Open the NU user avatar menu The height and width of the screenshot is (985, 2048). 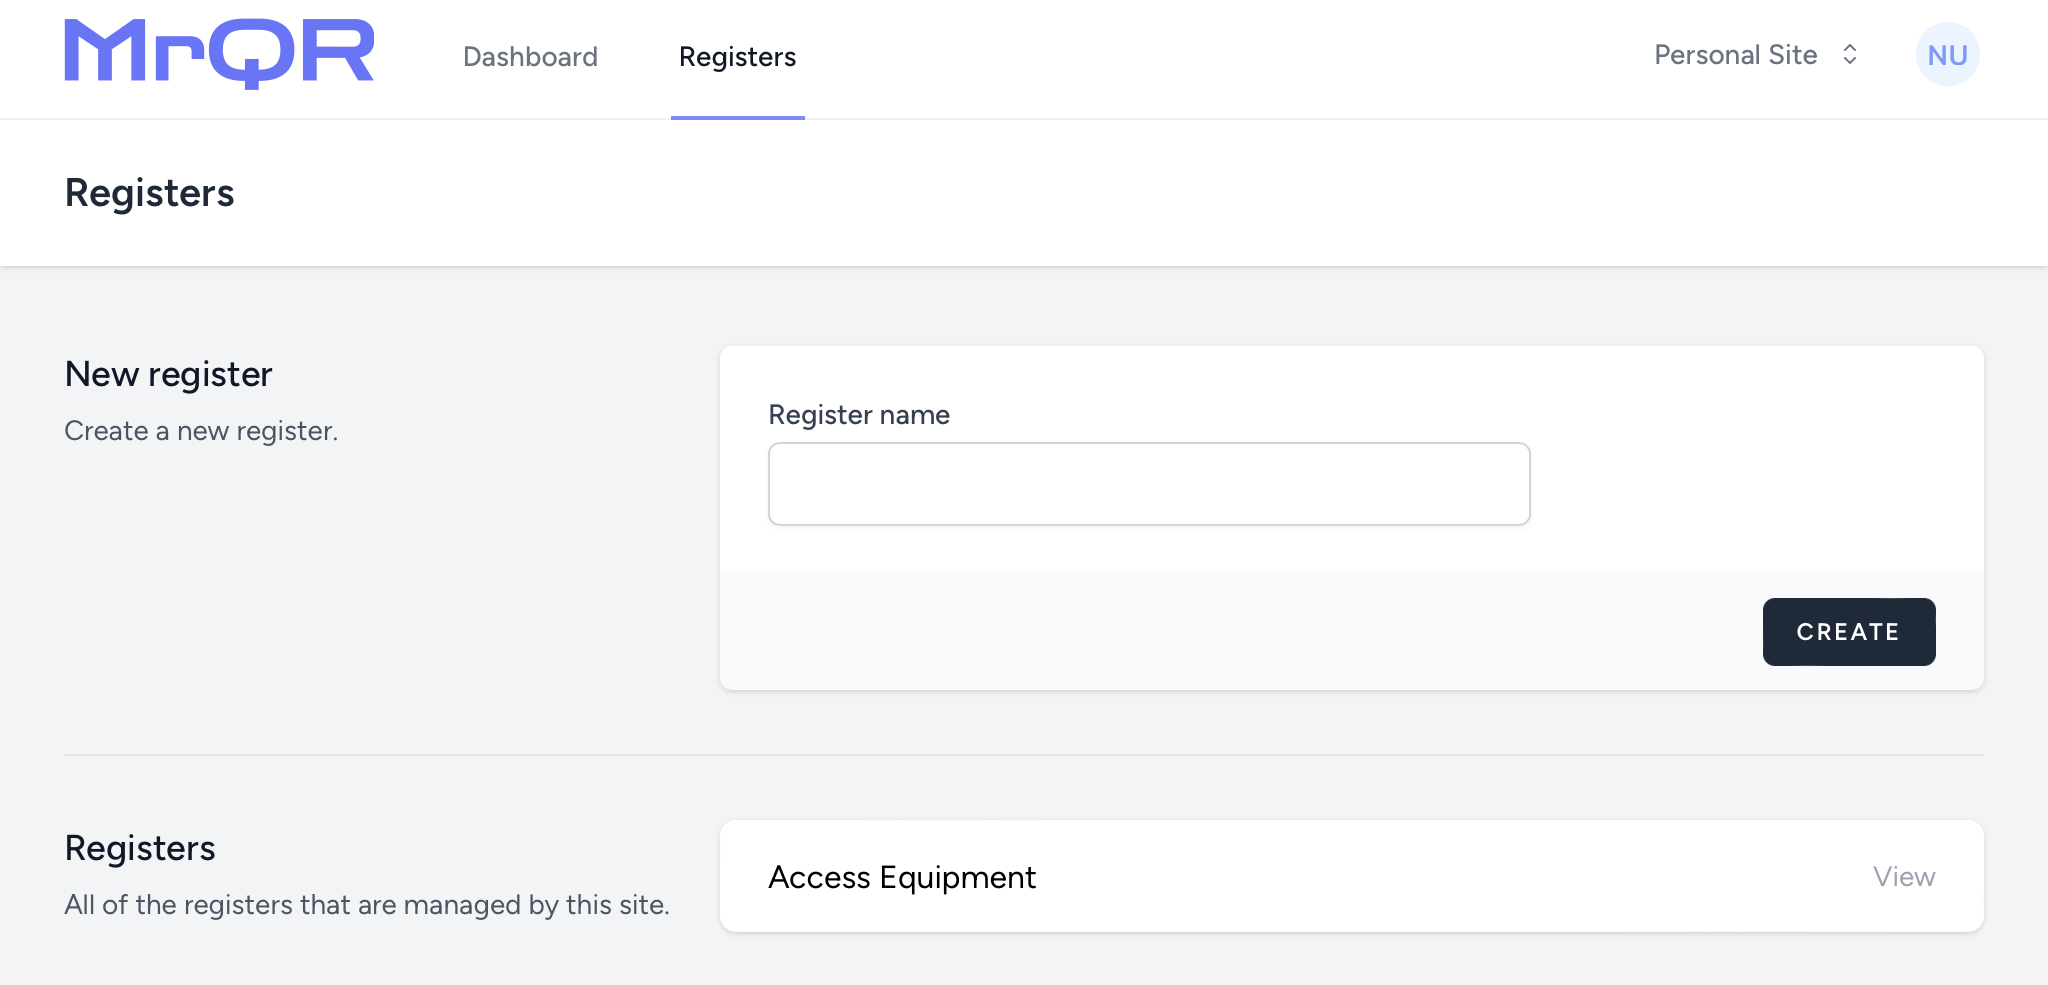1947,55
